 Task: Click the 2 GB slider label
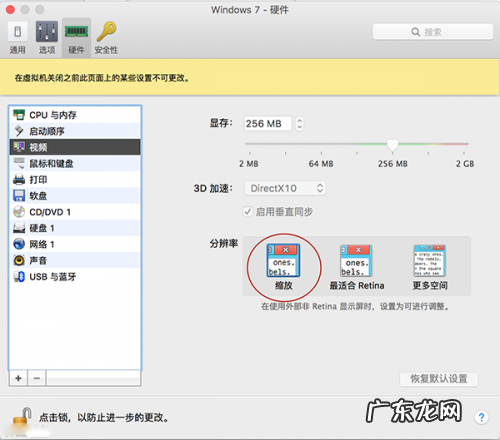(x=465, y=164)
